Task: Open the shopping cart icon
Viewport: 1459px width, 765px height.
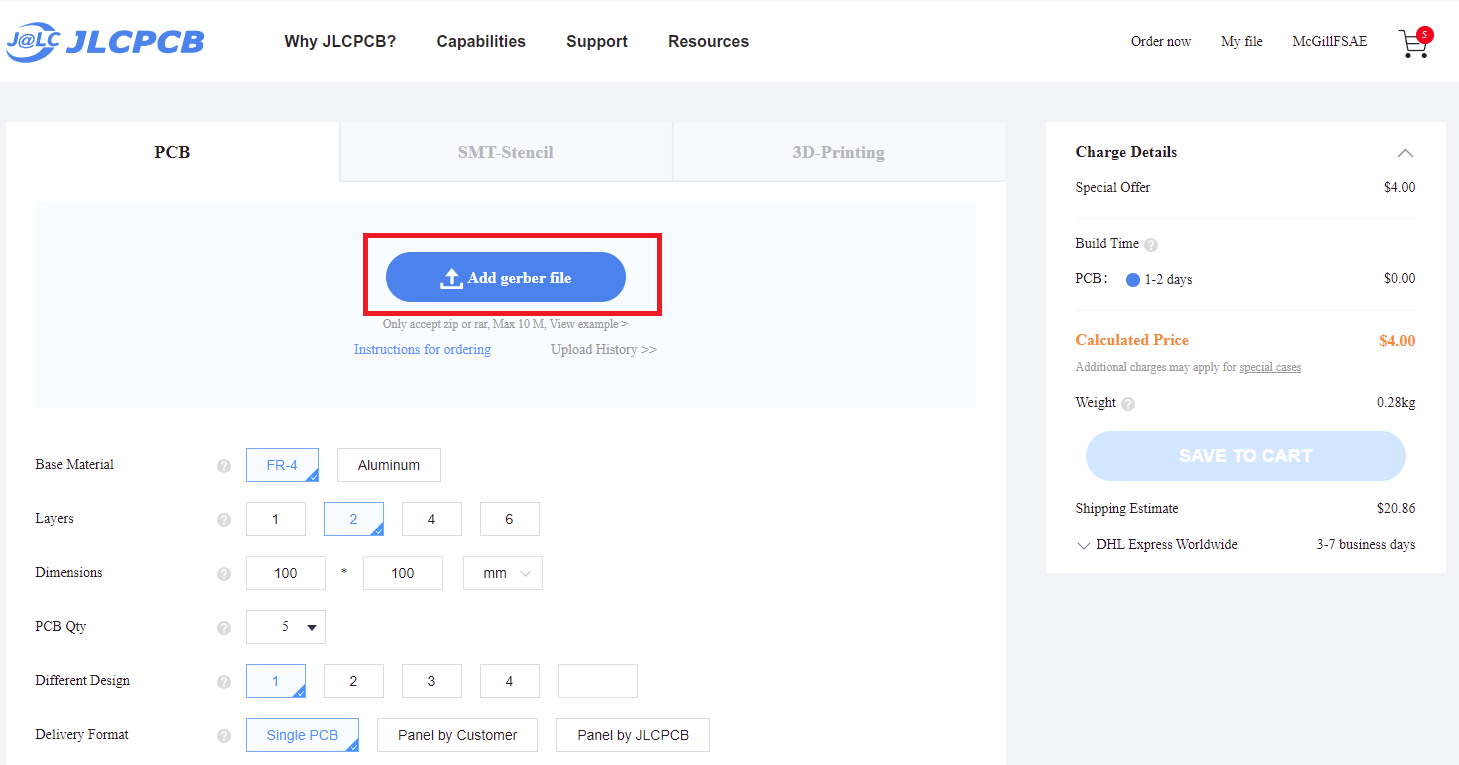Action: point(1415,43)
